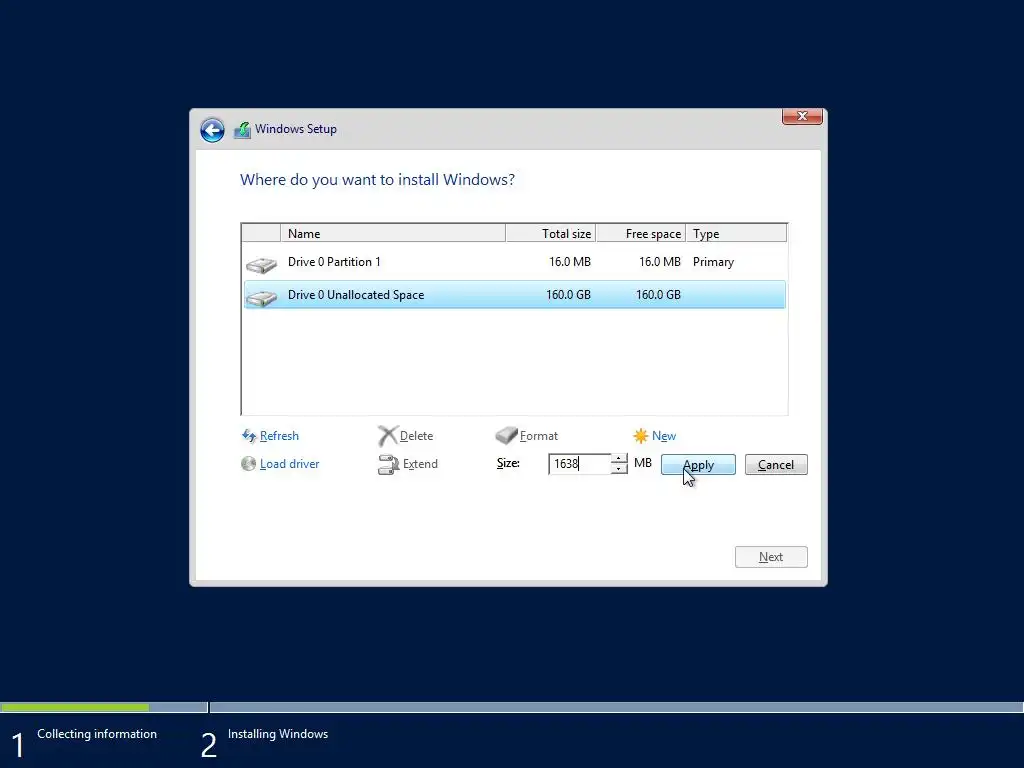Choose the Delete partition link
Image resolution: width=1024 pixels, height=768 pixels.
(416, 436)
